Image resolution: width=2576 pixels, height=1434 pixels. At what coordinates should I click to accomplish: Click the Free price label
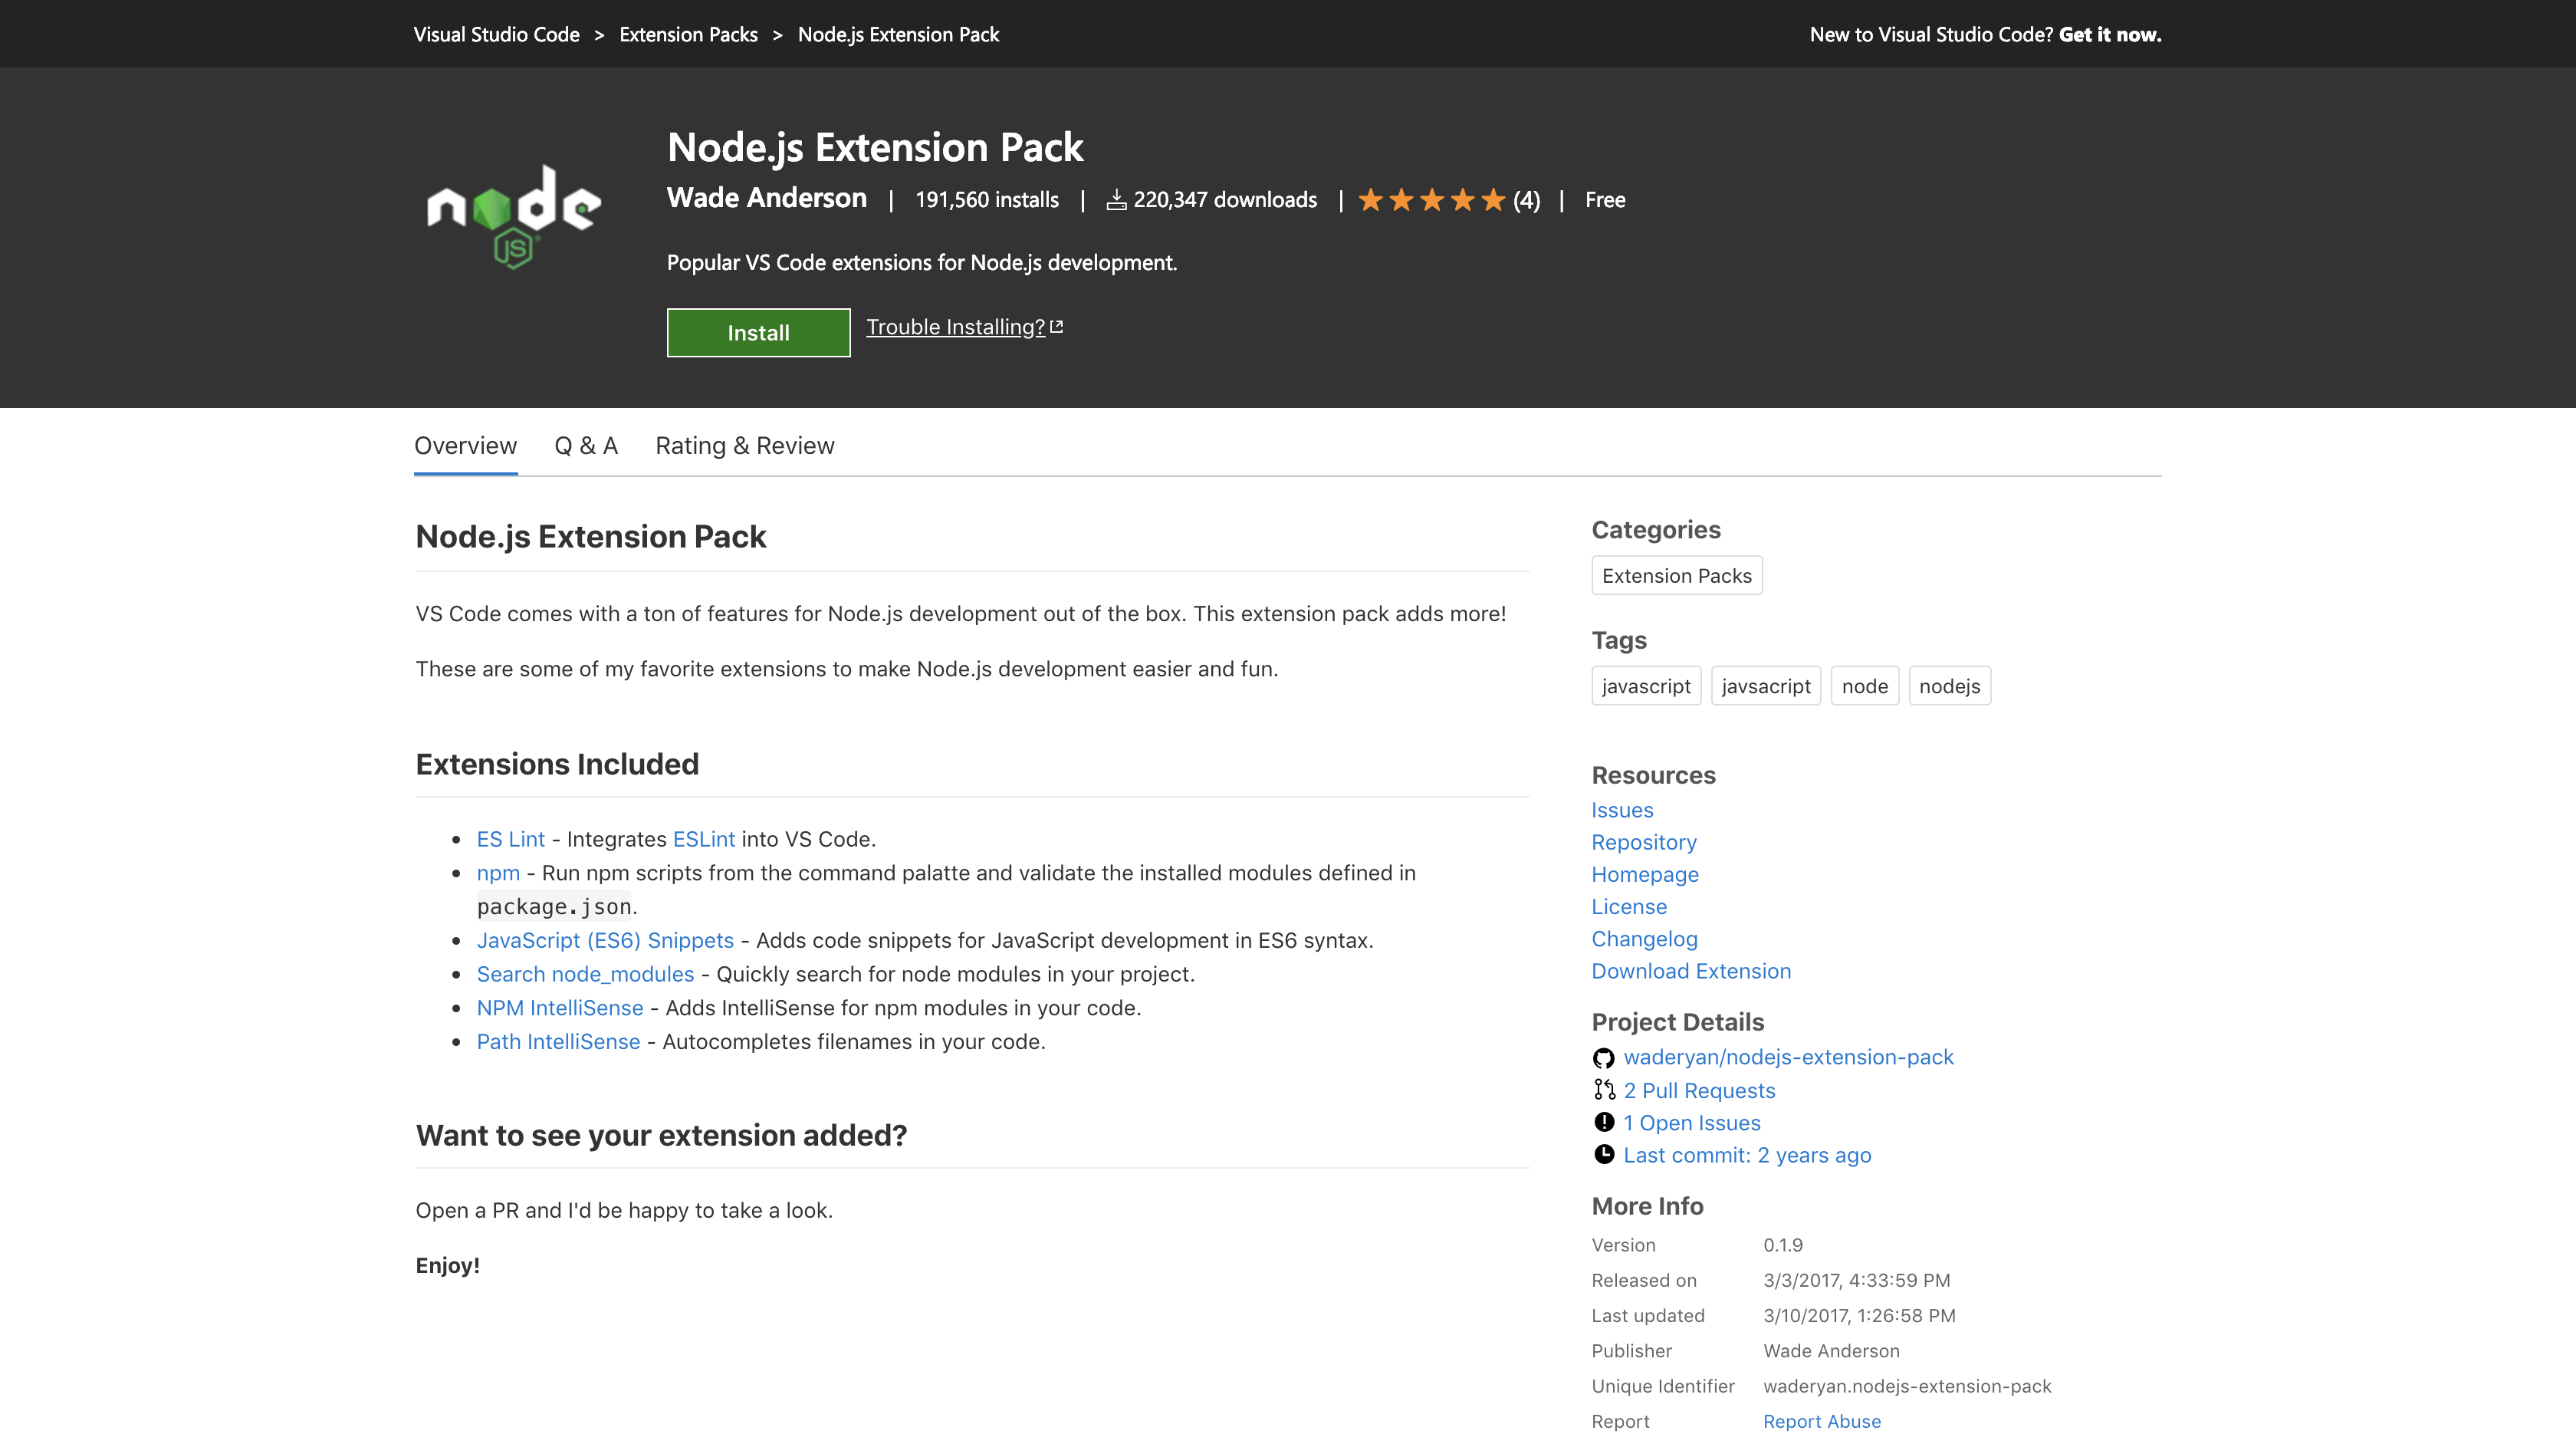click(x=1605, y=200)
